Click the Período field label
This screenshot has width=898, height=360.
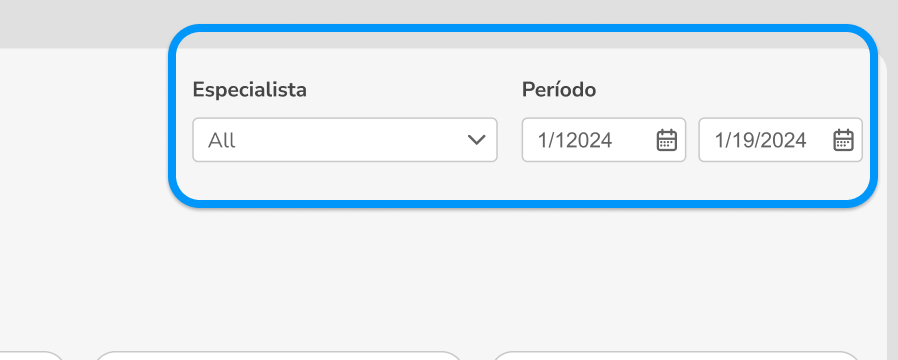[559, 90]
